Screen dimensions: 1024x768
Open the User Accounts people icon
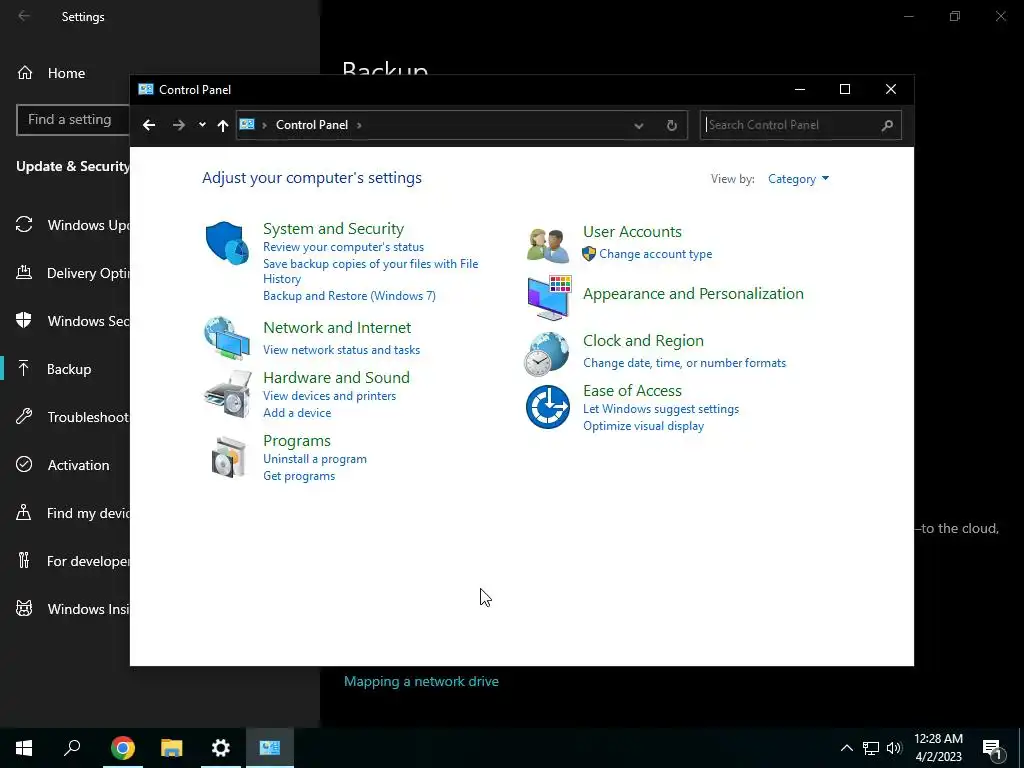[x=547, y=246]
